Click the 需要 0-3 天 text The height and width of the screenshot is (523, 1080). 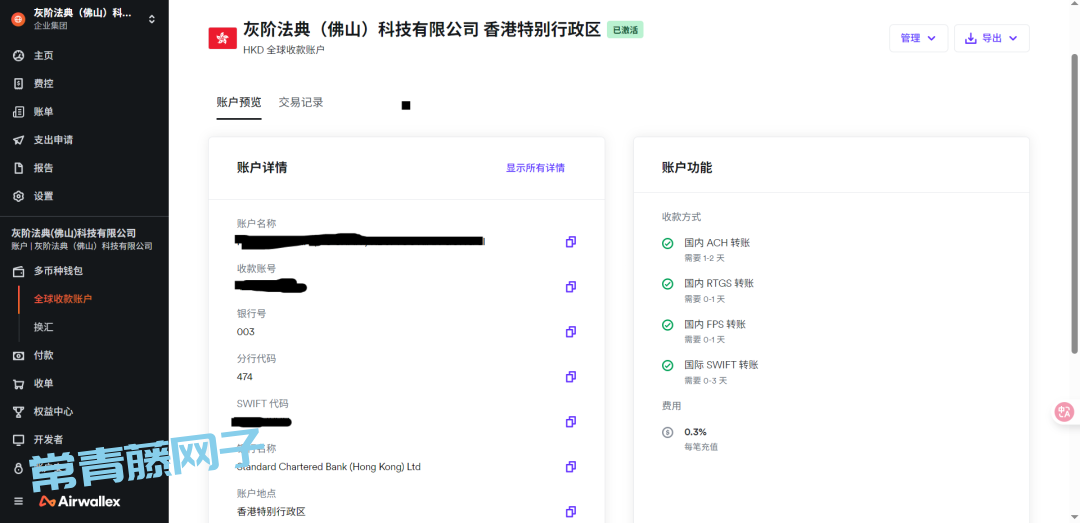705,380
